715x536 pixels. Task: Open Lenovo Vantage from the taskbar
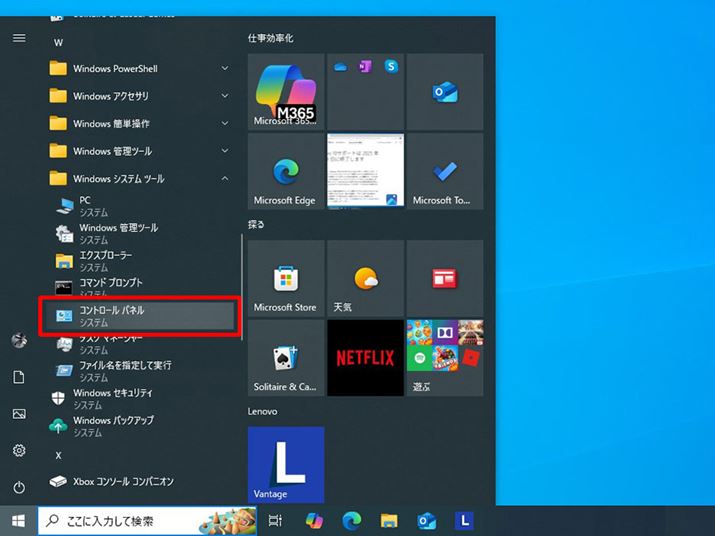[x=464, y=520]
